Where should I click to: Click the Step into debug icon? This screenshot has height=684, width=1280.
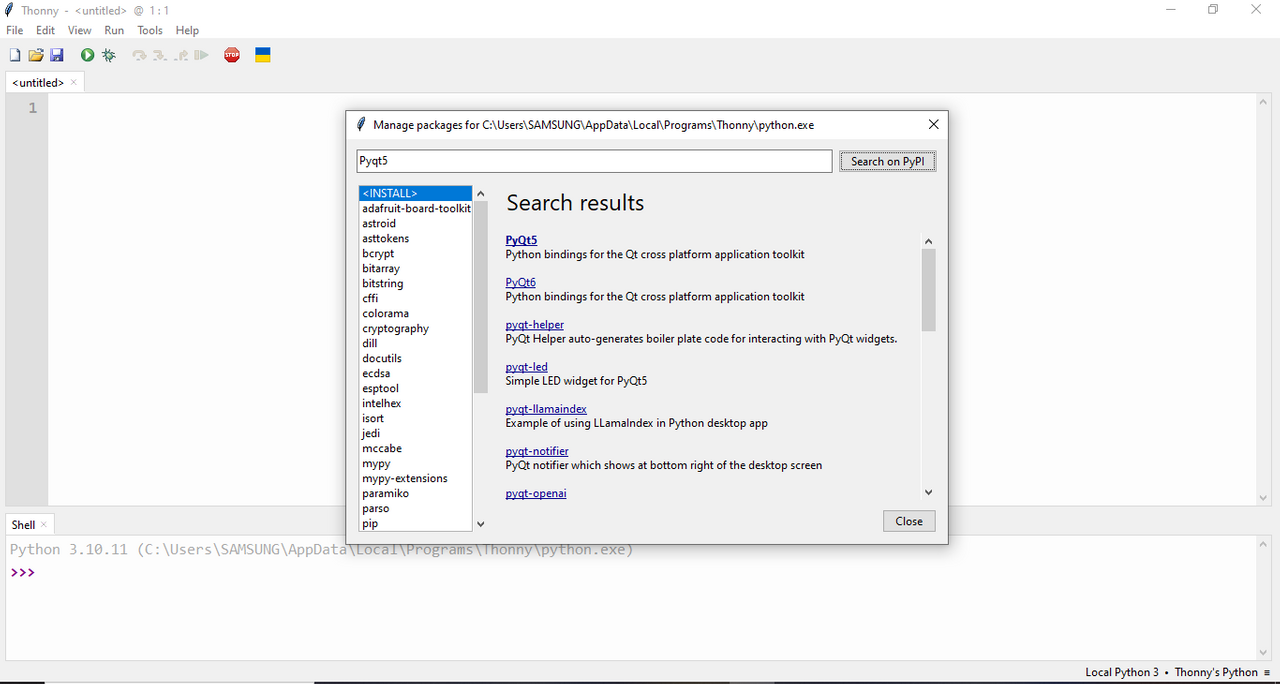pos(160,55)
